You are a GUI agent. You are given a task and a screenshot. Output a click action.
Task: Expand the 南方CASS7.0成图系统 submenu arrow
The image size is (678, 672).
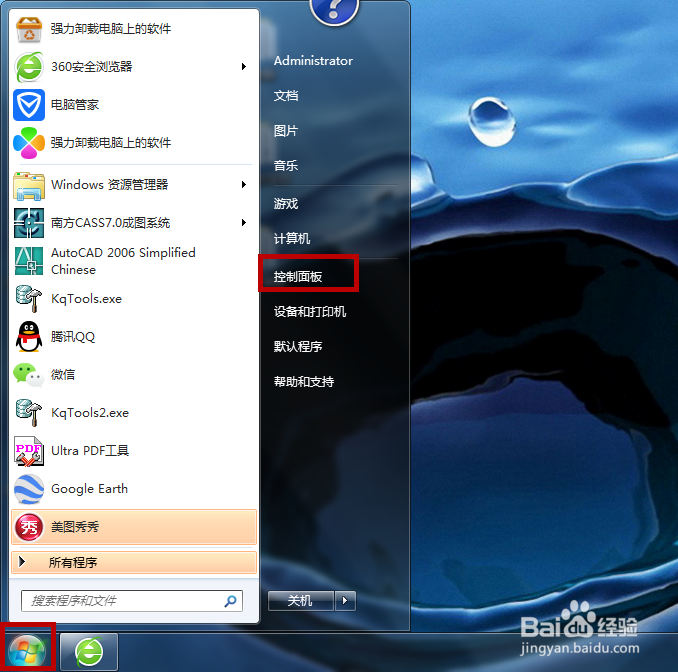[244, 223]
